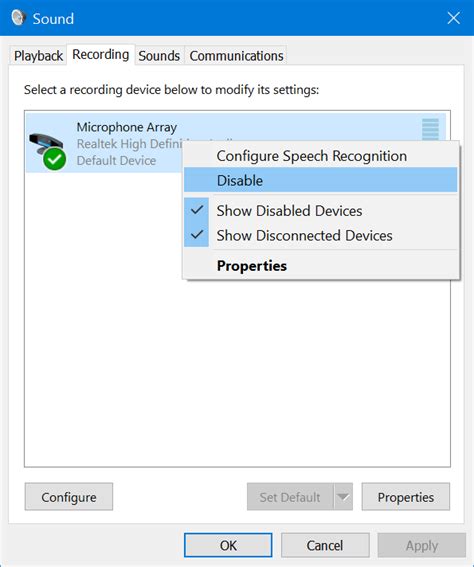Click the 'Default Device' status text
This screenshot has width=474, height=567.
point(116,160)
